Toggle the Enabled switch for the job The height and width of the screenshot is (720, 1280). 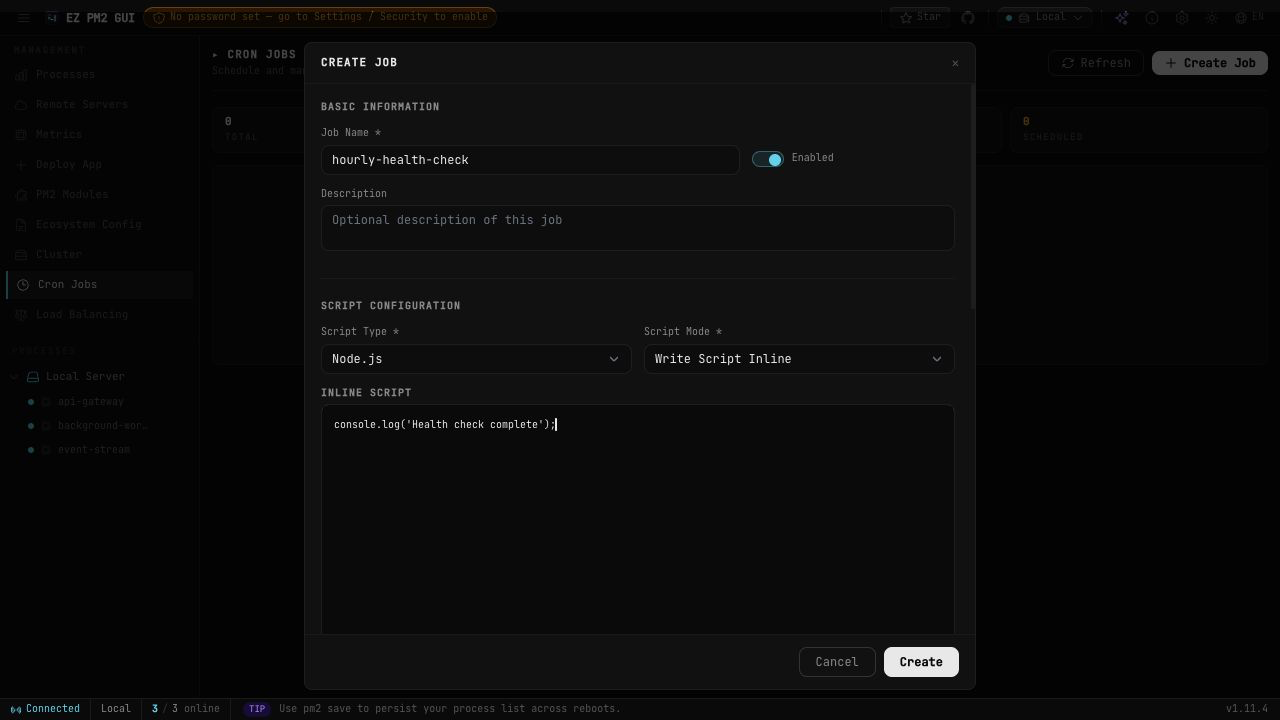coord(767,159)
